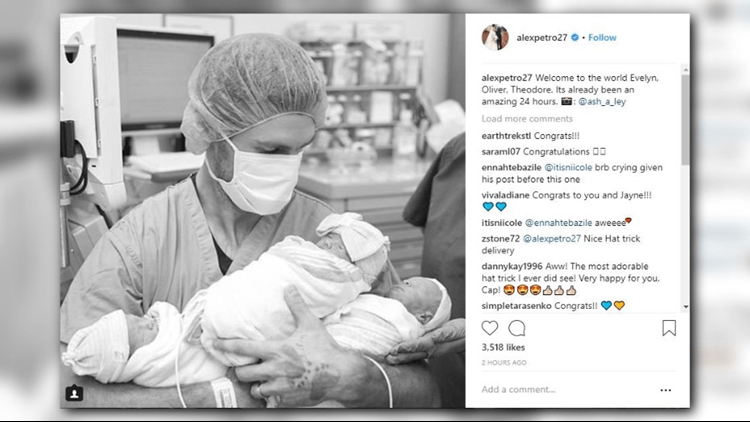Viewport: 750px width, 422px height.
Task: Open alexpetro27 profile picture avatar
Action: (495, 37)
